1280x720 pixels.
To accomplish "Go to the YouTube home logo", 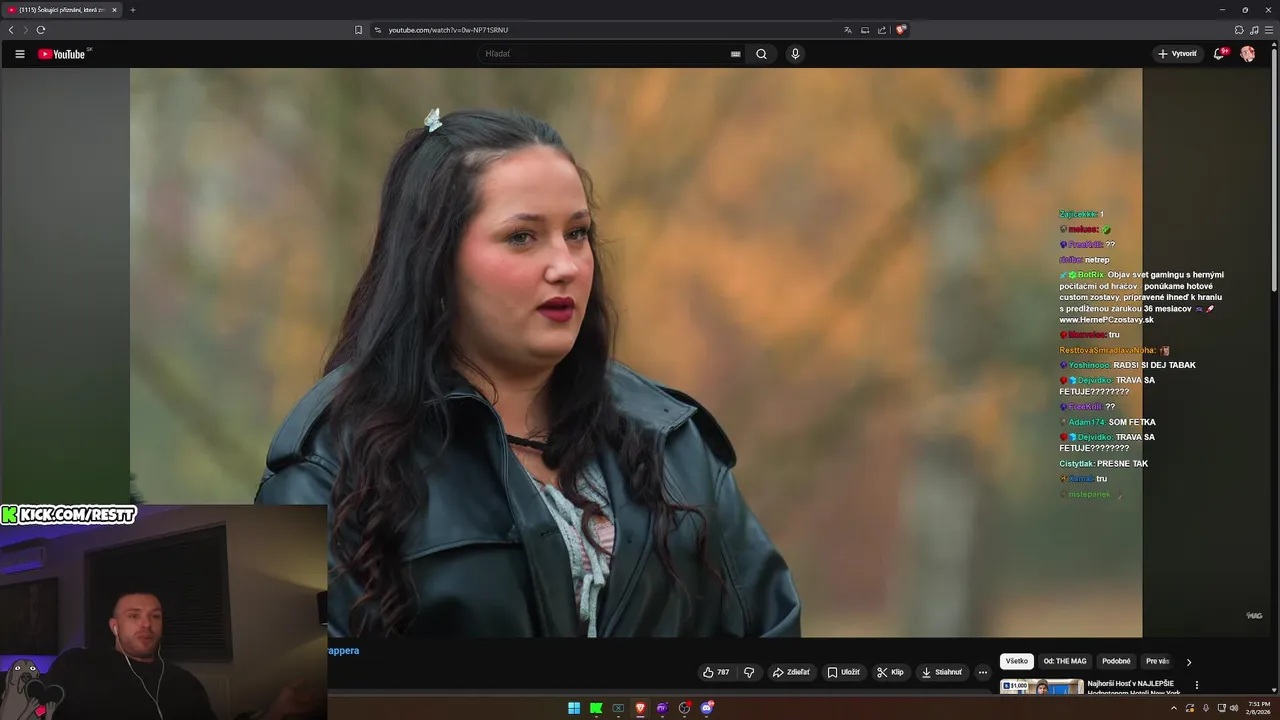I will [62, 54].
